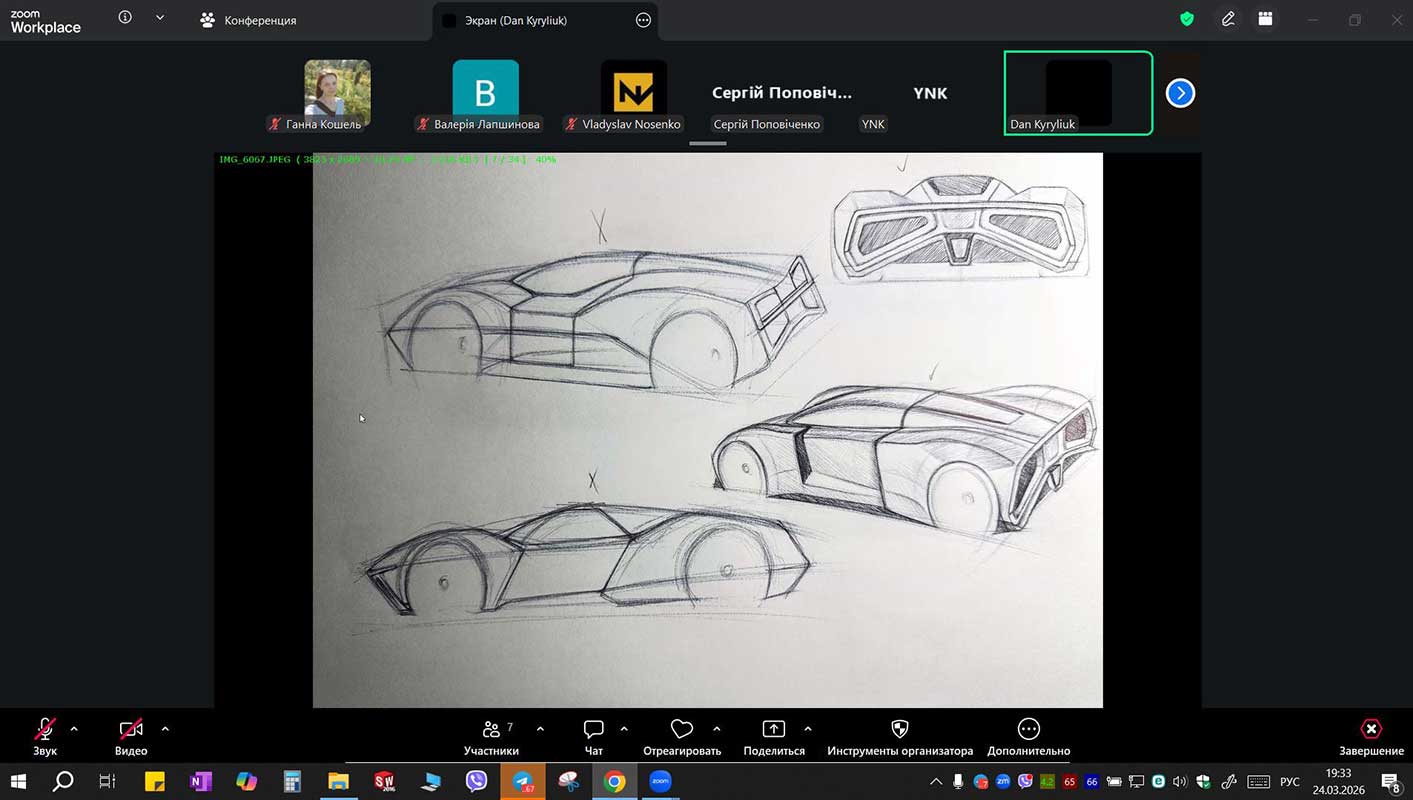The height and width of the screenshot is (800, 1413).
Task: Click the React heart icon
Action: (x=682, y=730)
